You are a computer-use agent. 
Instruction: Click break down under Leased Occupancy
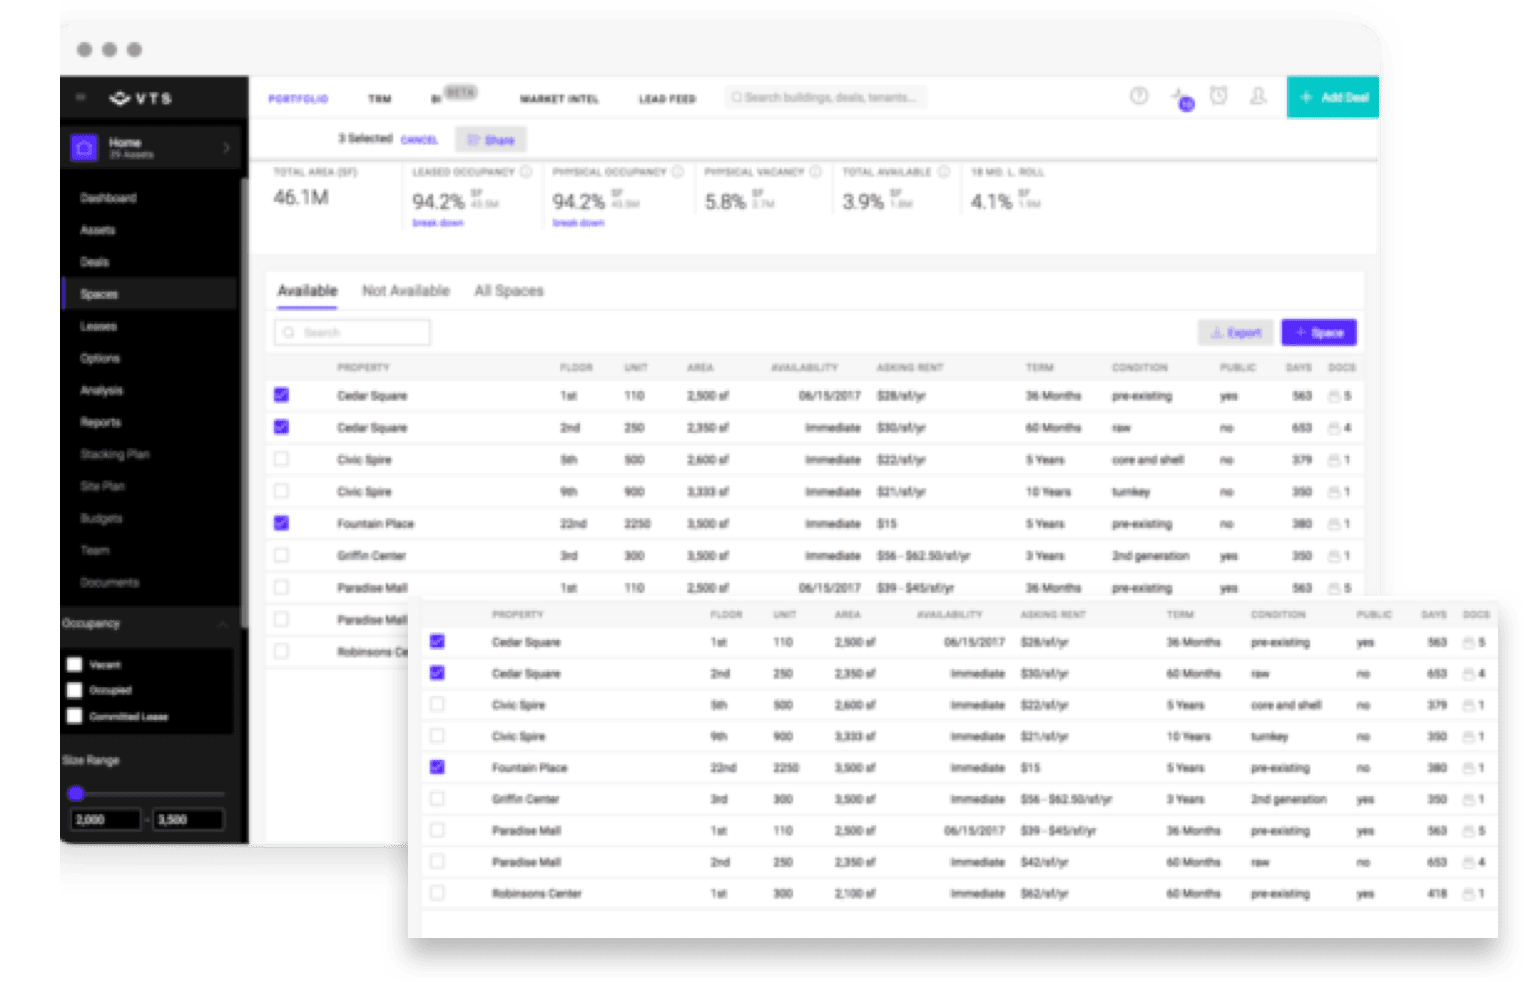point(438,223)
